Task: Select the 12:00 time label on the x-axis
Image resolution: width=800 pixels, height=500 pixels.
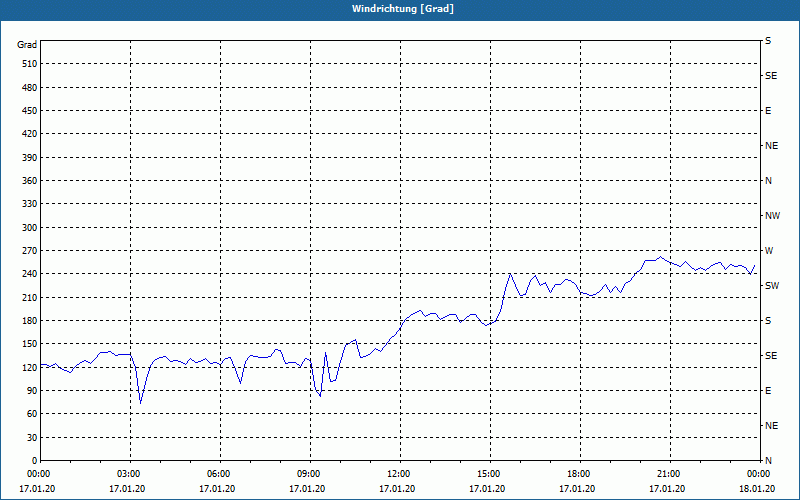Action: click(x=397, y=474)
